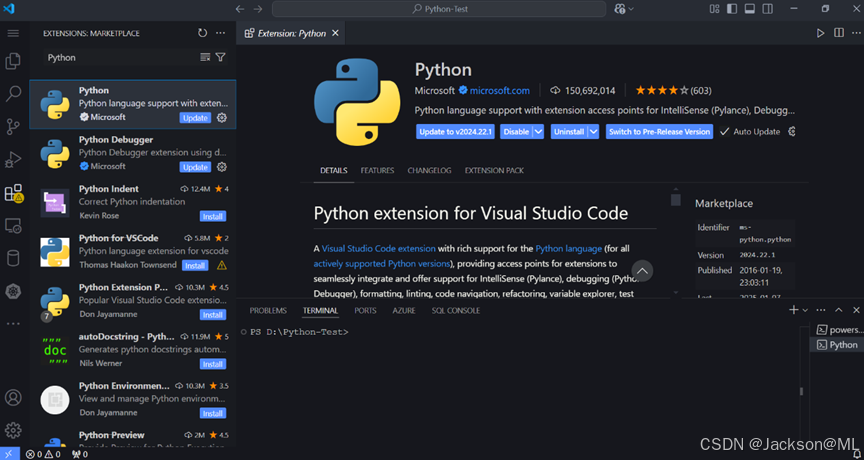The image size is (864, 460).
Task: Open Uninstall button dropdown arrow
Action: point(593,132)
